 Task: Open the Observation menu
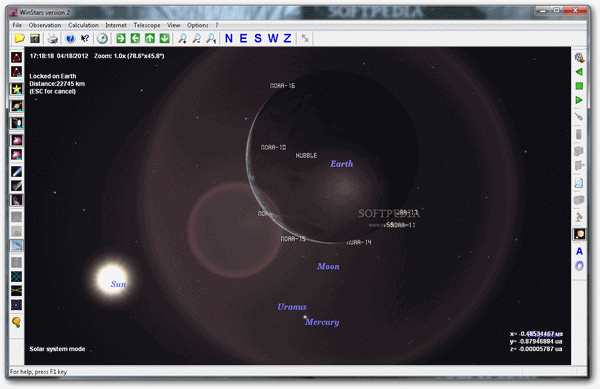pos(45,25)
